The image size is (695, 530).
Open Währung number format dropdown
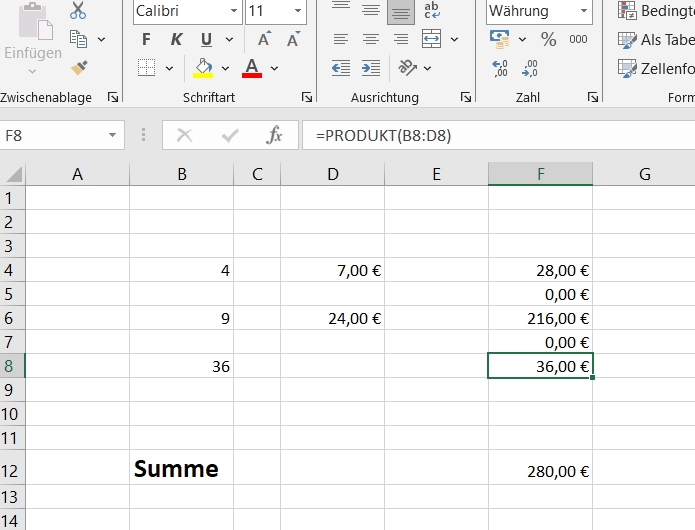584,11
